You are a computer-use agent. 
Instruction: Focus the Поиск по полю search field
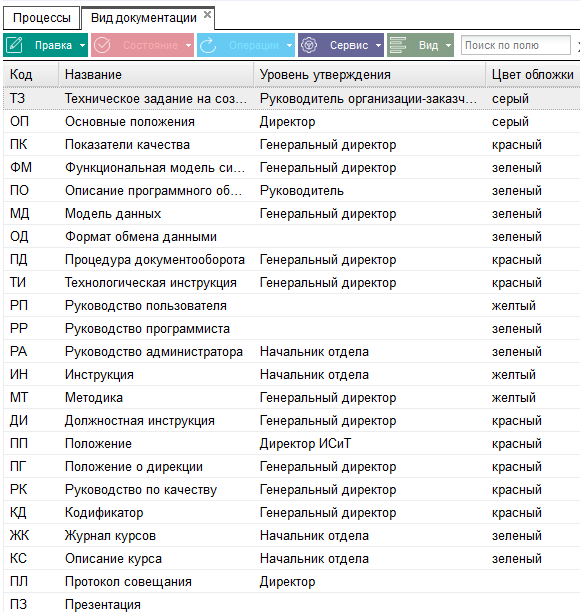pos(516,45)
